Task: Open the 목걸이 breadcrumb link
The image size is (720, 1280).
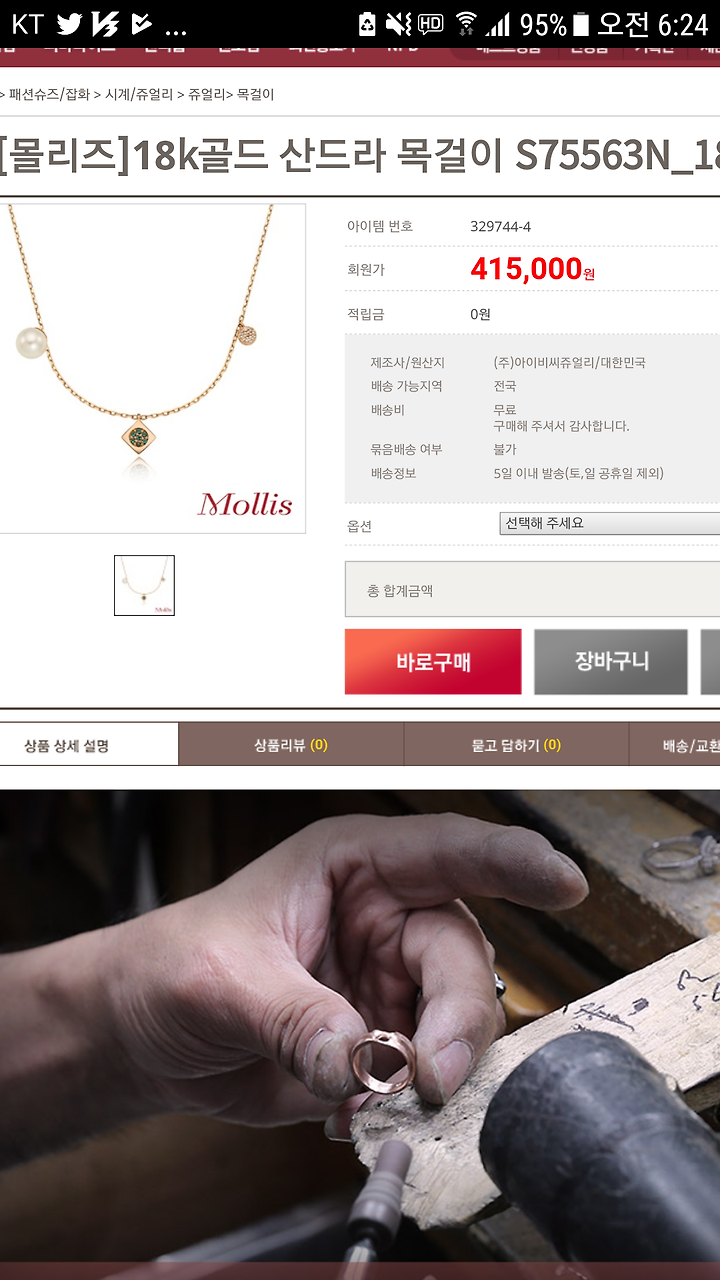Action: pyautogui.click(x=255, y=95)
